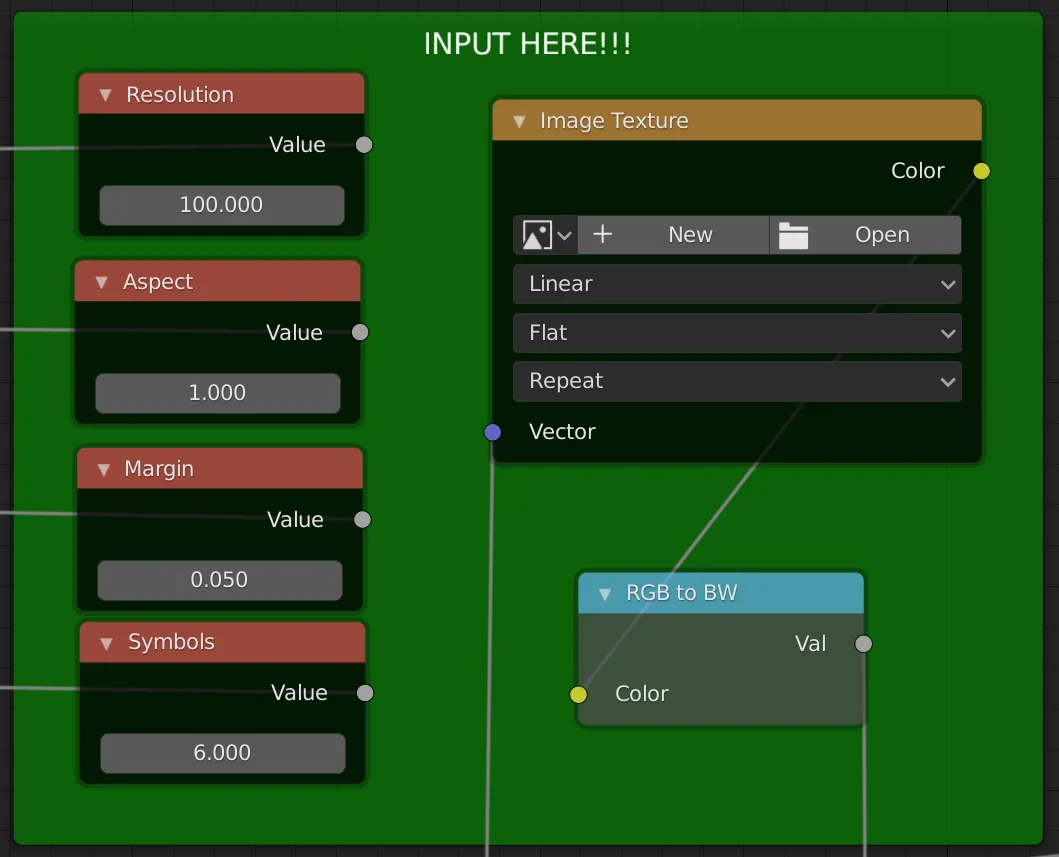Click the plus icon on the New button
Viewport: 1059px width, 857px height.
pos(603,235)
